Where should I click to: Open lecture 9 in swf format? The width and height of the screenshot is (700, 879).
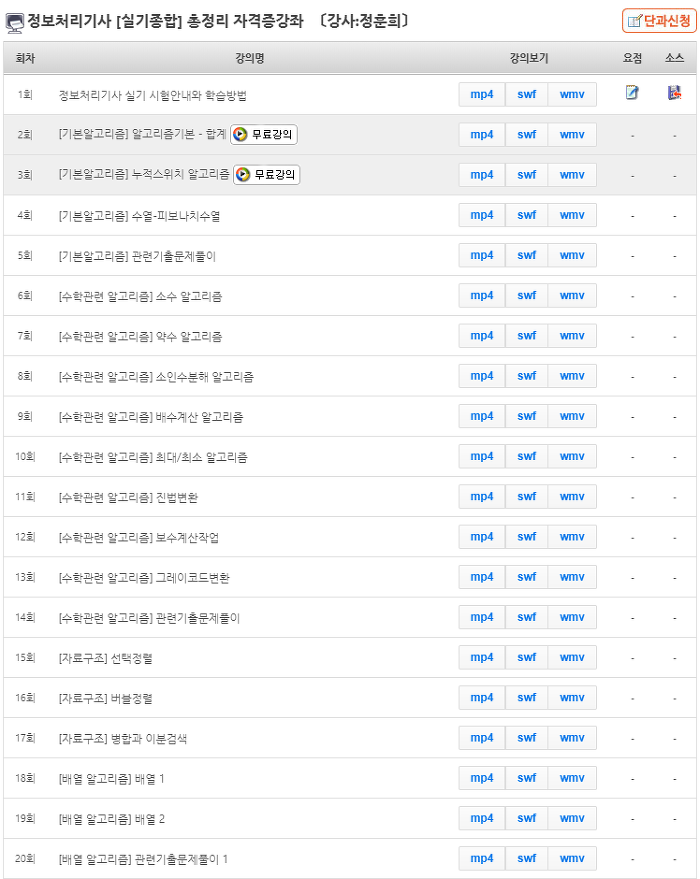coord(526,417)
